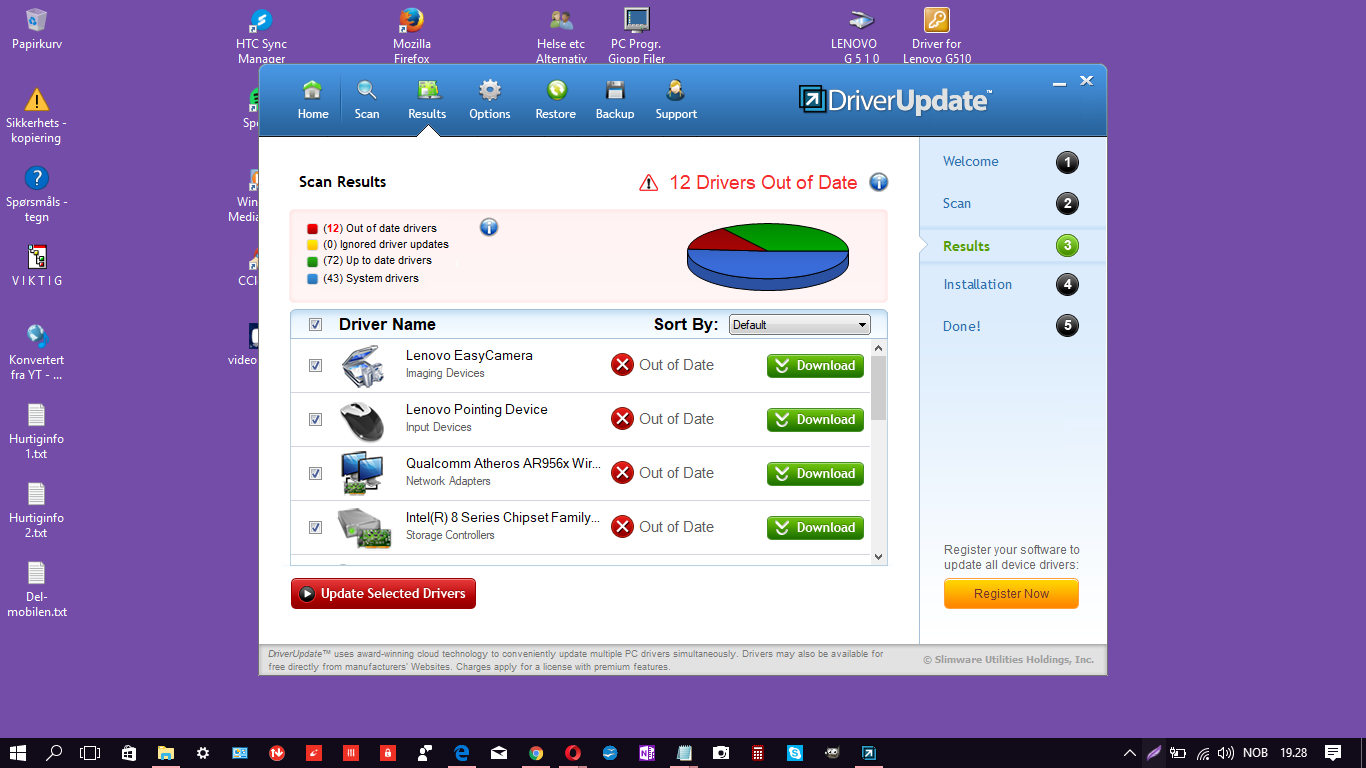Download the Qualcomm Atheros AR956x driver
The width and height of the screenshot is (1366, 768).
point(815,474)
